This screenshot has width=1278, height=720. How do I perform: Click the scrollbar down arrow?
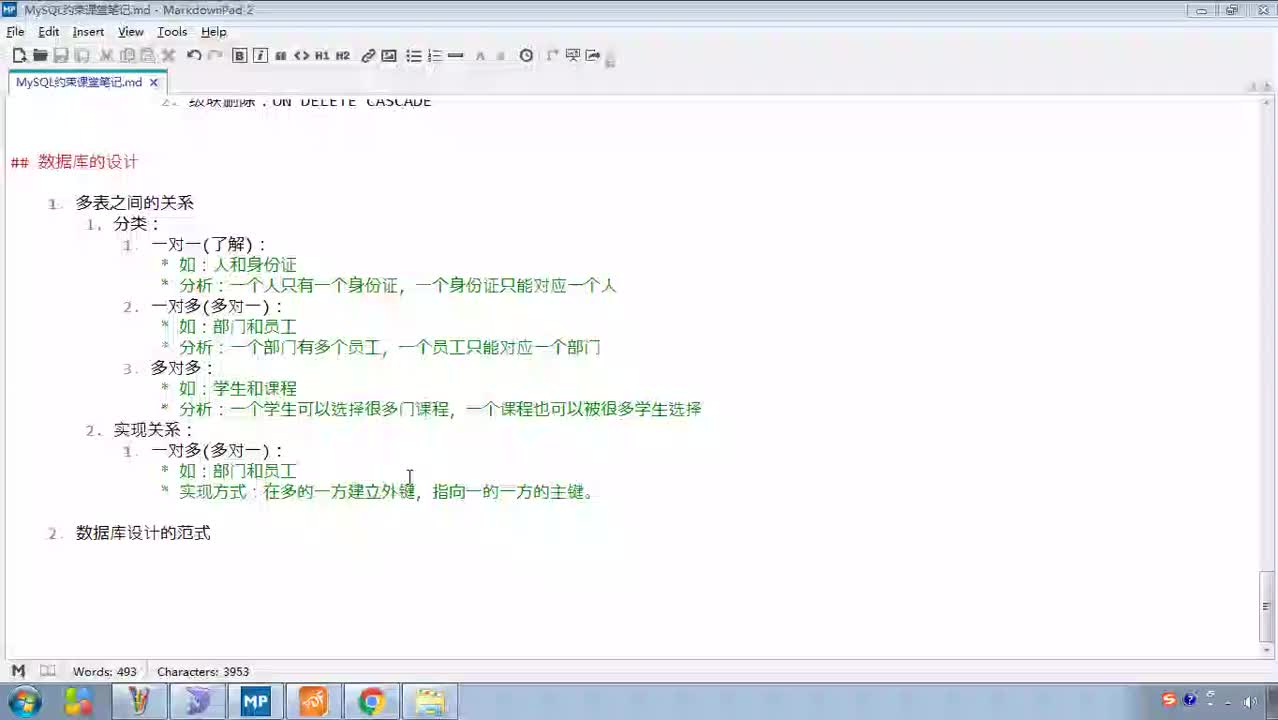[x=1268, y=652]
